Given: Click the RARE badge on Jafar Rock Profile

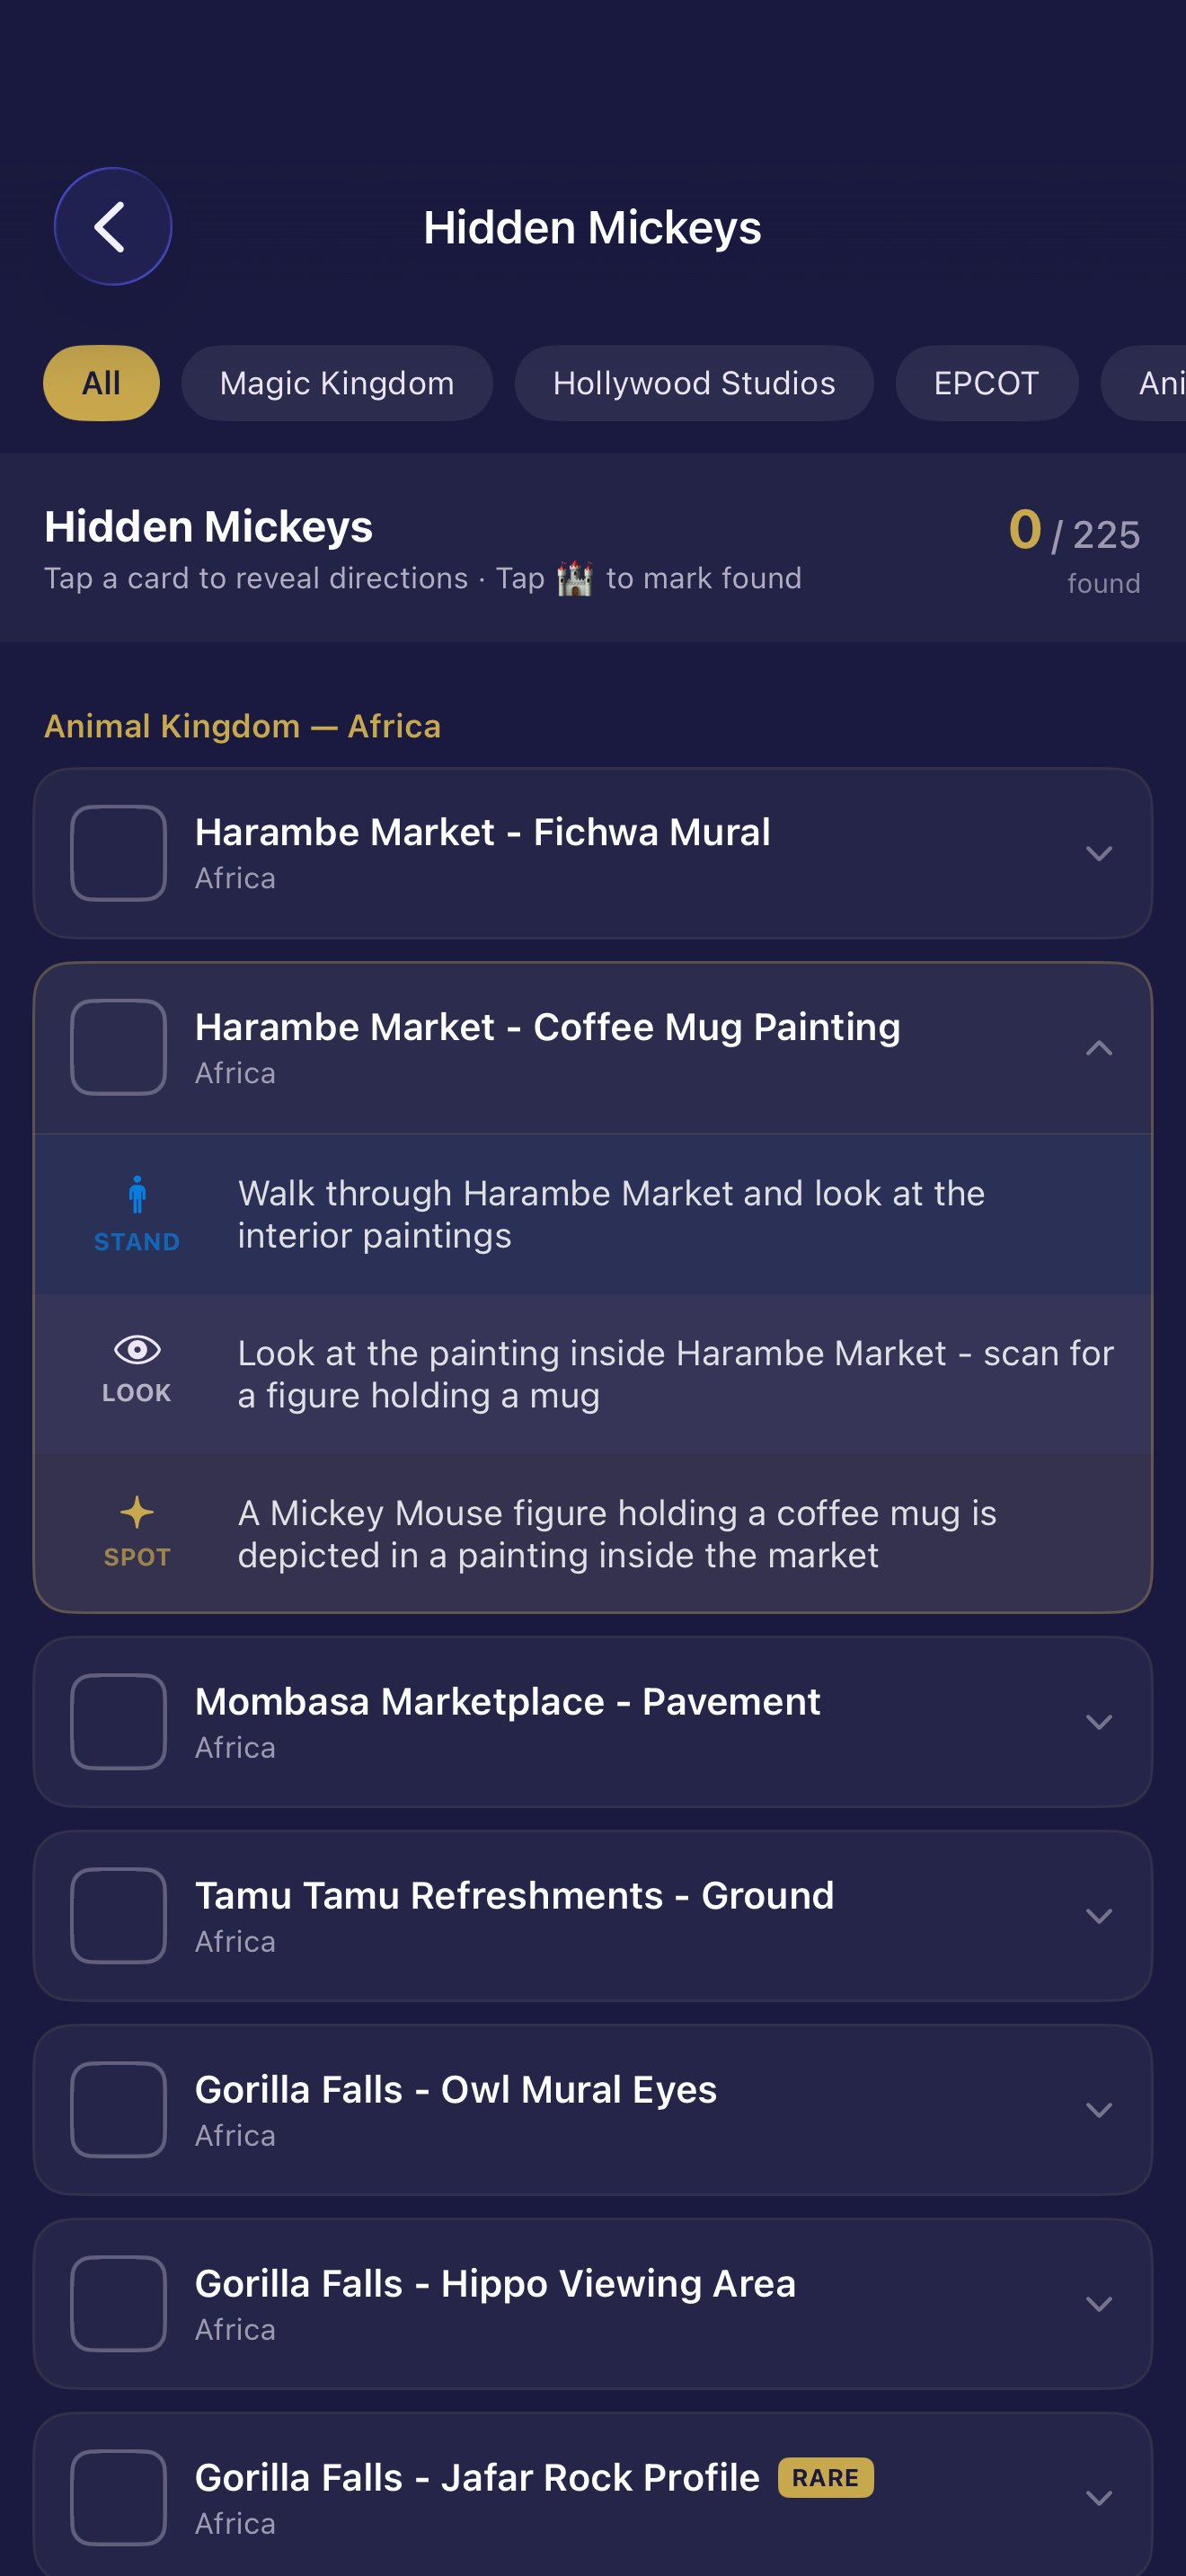Looking at the screenshot, I should (x=825, y=2478).
